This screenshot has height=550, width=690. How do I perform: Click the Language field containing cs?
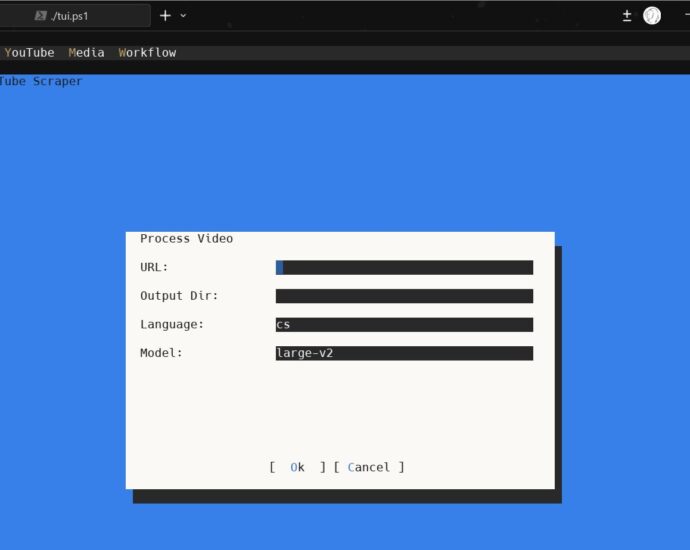click(404, 325)
